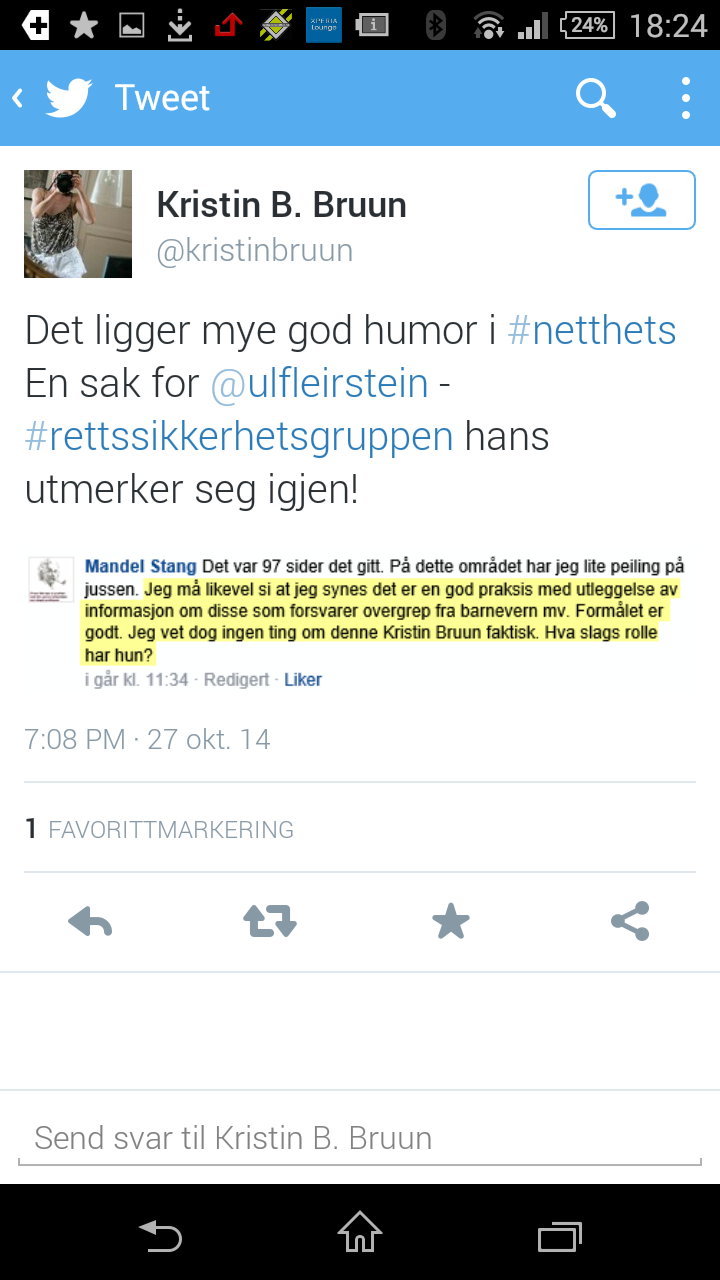
Task: Follow Kristin B. Bruun with add-user button
Action: point(642,200)
